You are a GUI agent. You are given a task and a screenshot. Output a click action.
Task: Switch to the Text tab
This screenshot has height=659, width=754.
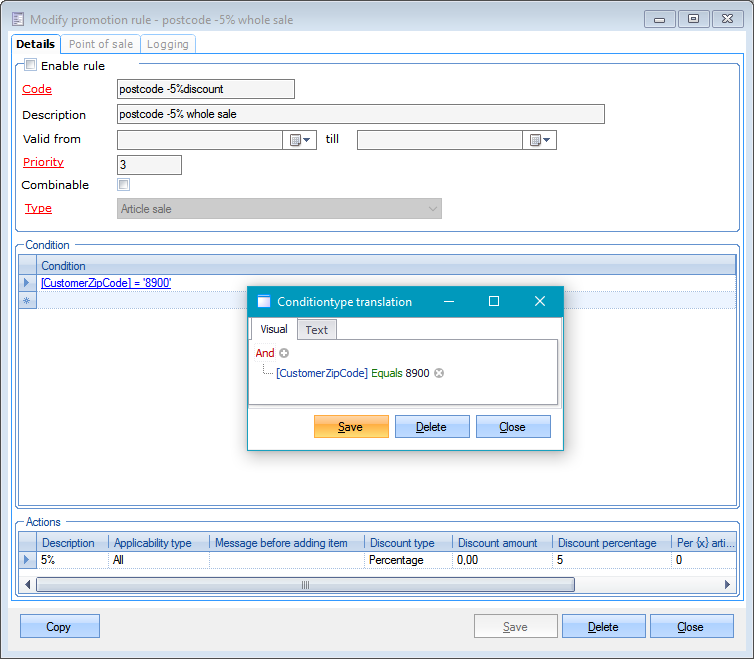(x=316, y=330)
